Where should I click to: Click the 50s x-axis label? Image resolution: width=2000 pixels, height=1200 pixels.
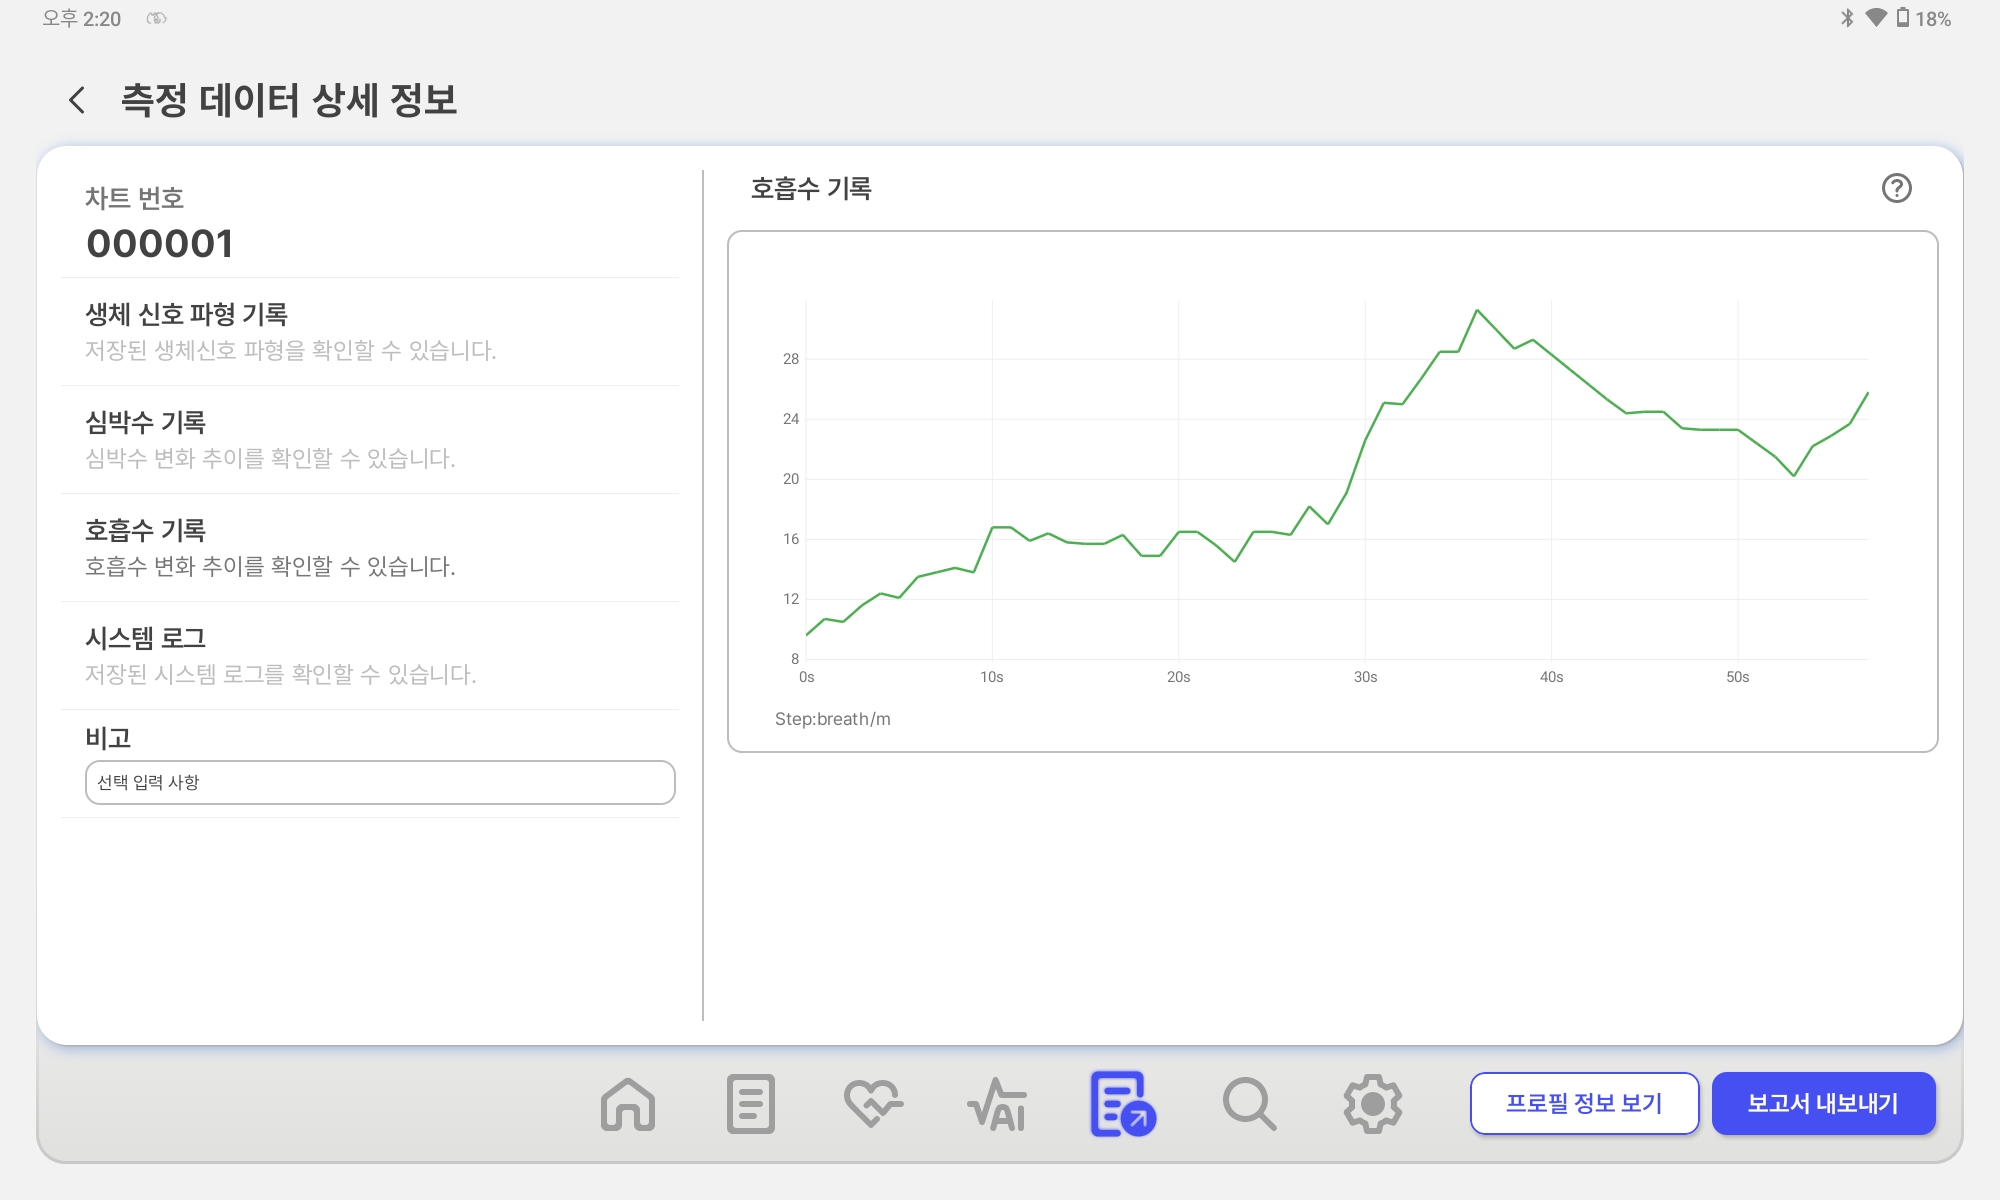(1737, 677)
